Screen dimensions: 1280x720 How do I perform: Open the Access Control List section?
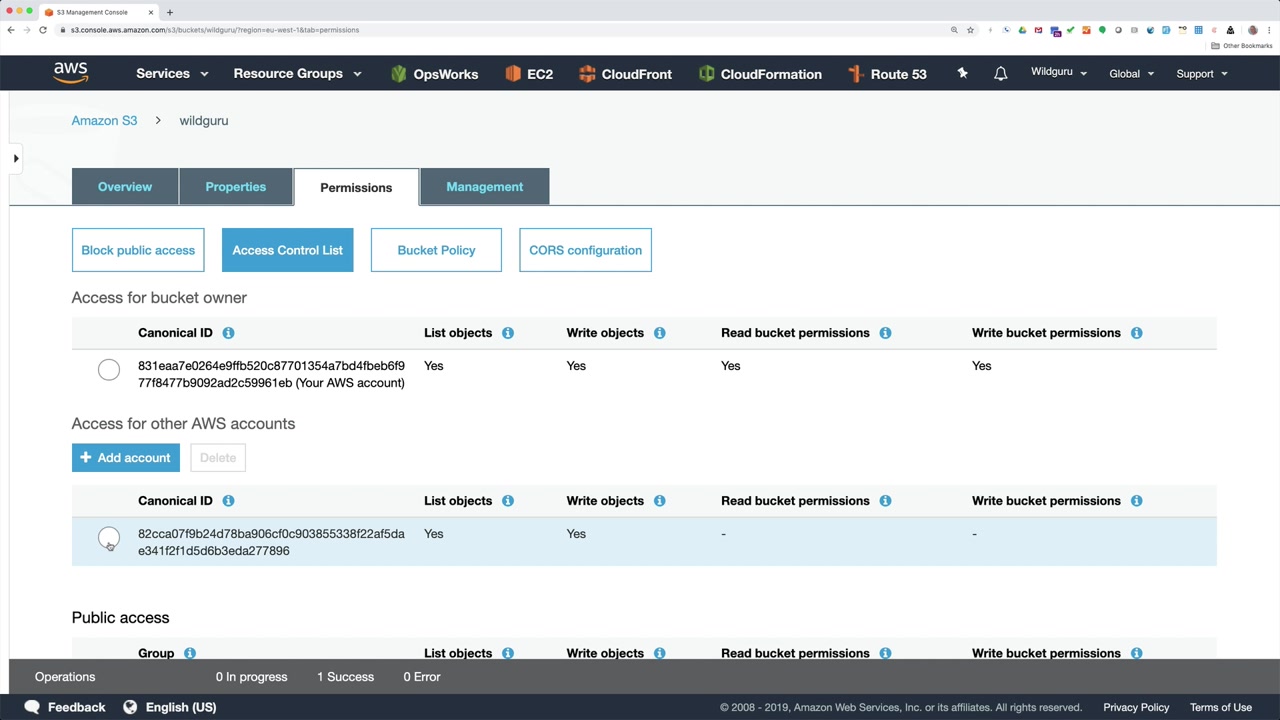coord(288,250)
